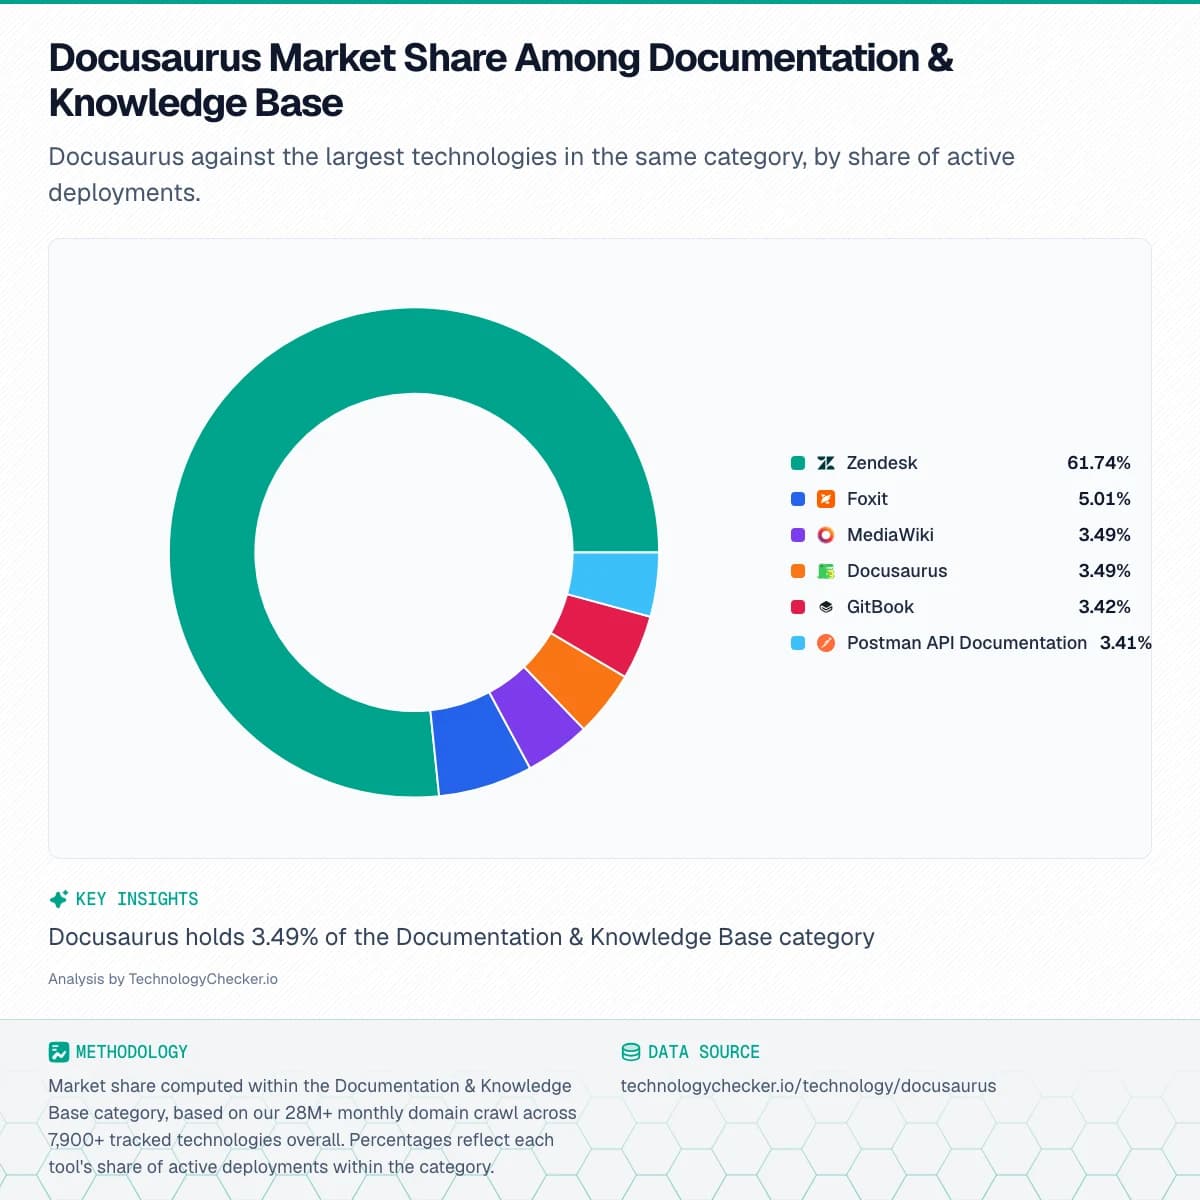Click the KEY INSIGHTS heading
Image resolution: width=1200 pixels, height=1200 pixels.
coord(137,899)
